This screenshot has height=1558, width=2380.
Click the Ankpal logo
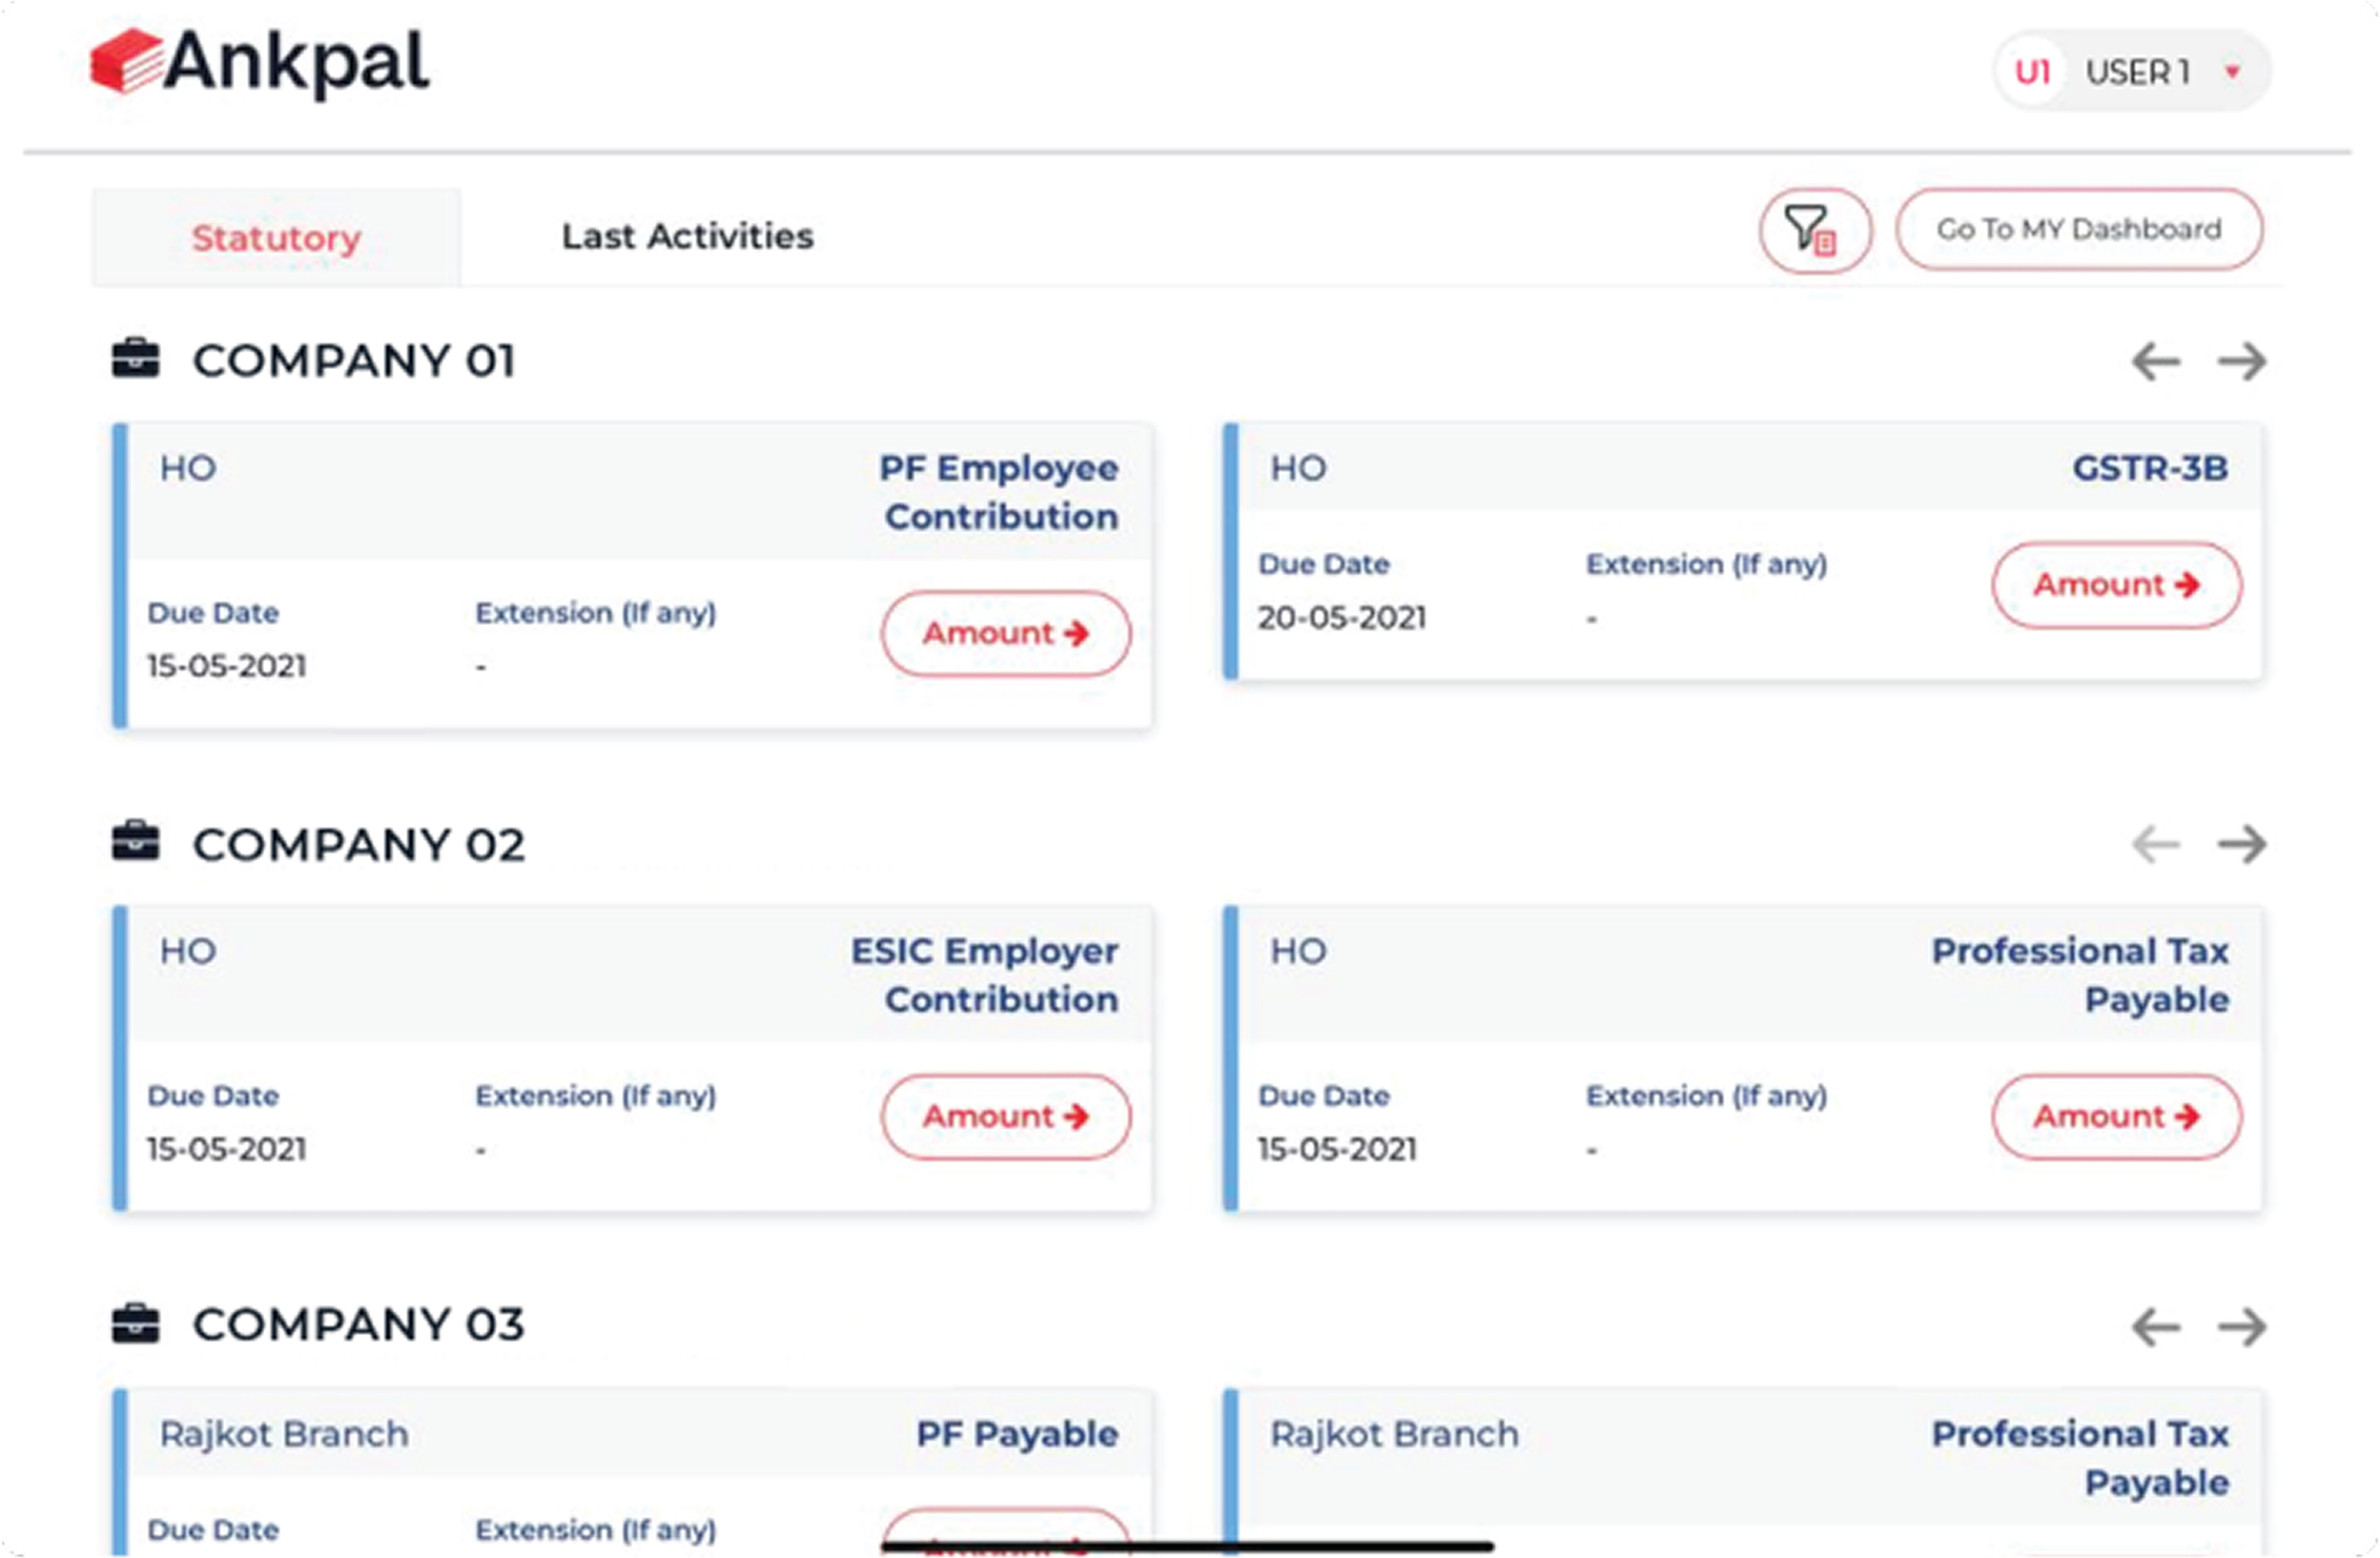260,62
